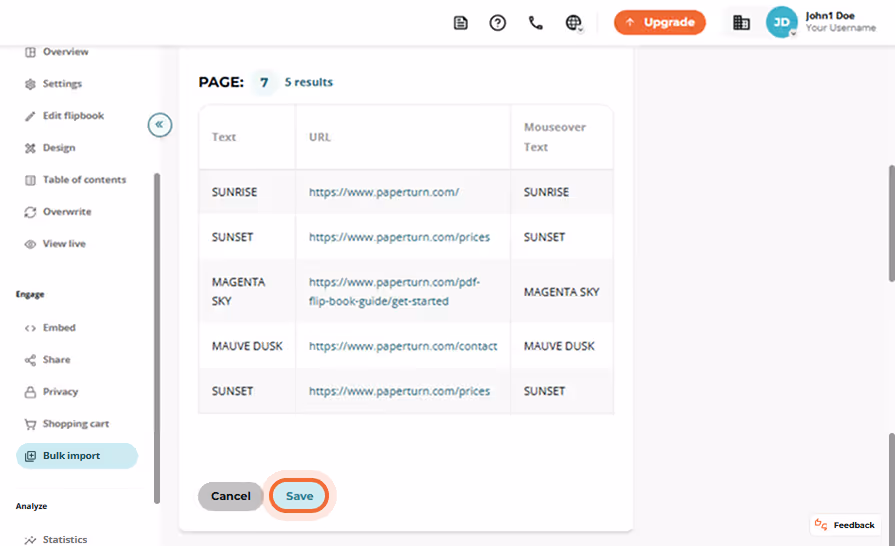This screenshot has width=895, height=546.
Task: Open Statistics in the sidebar
Action: (x=65, y=539)
